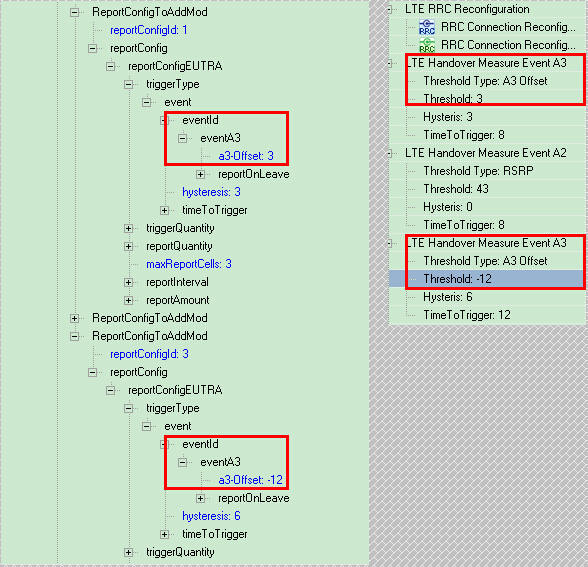Expand reportOnLeave beneath a3-Offset: 3
The image size is (588, 567).
click(x=201, y=174)
